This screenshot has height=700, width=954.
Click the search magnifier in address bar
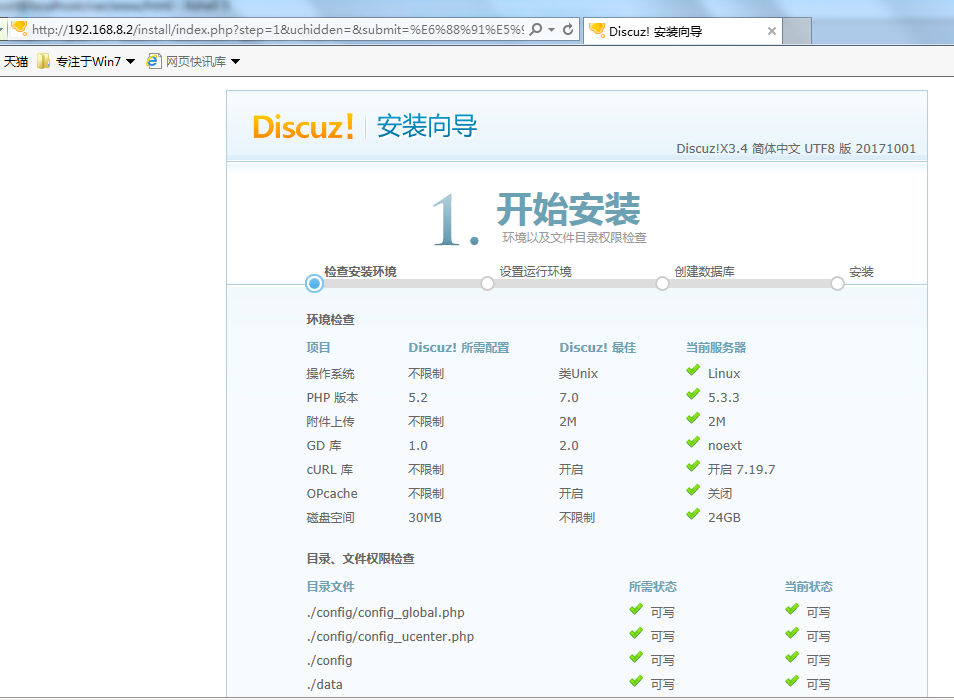click(x=535, y=29)
